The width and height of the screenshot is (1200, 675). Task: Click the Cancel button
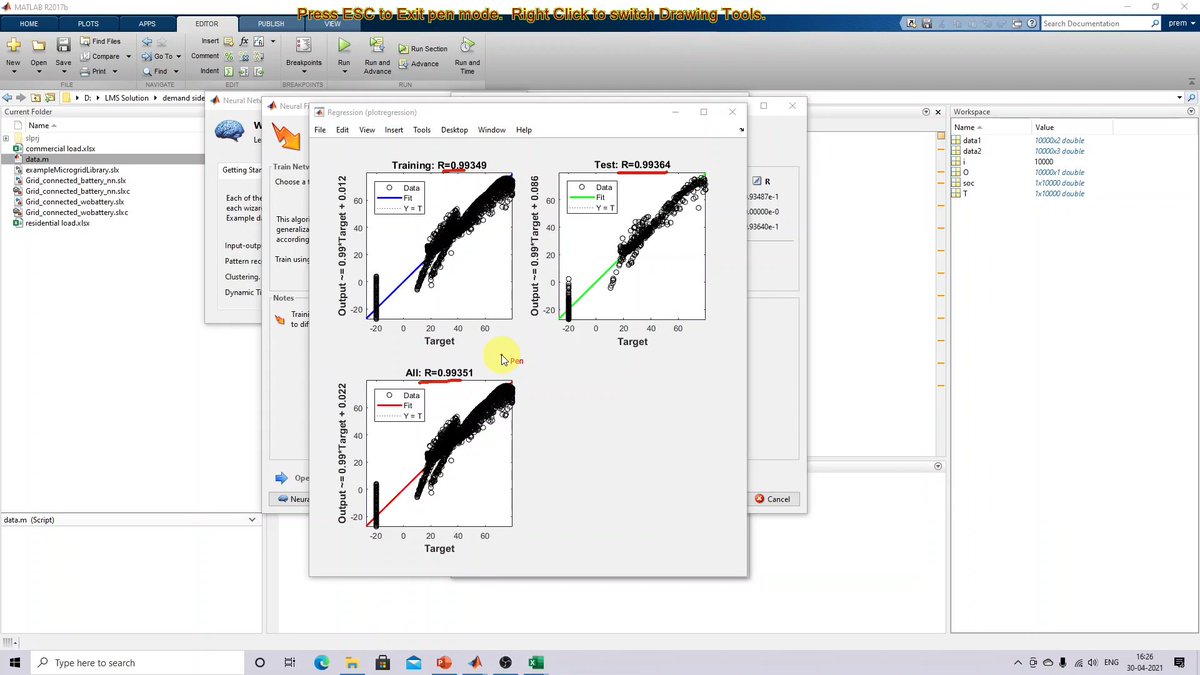pyautogui.click(x=775, y=498)
